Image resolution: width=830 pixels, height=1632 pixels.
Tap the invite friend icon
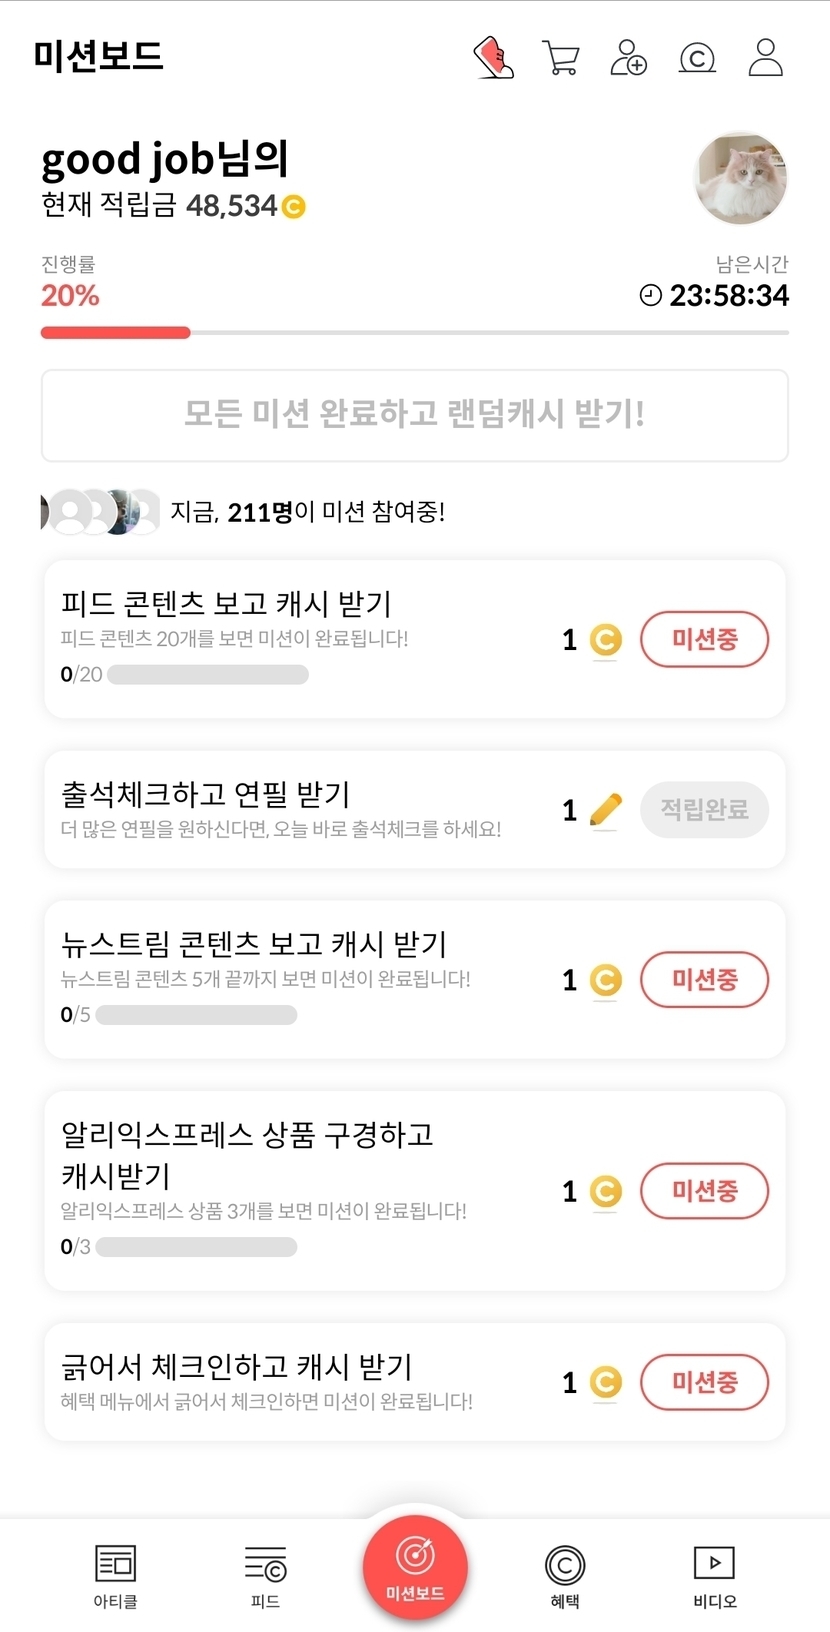click(x=628, y=57)
